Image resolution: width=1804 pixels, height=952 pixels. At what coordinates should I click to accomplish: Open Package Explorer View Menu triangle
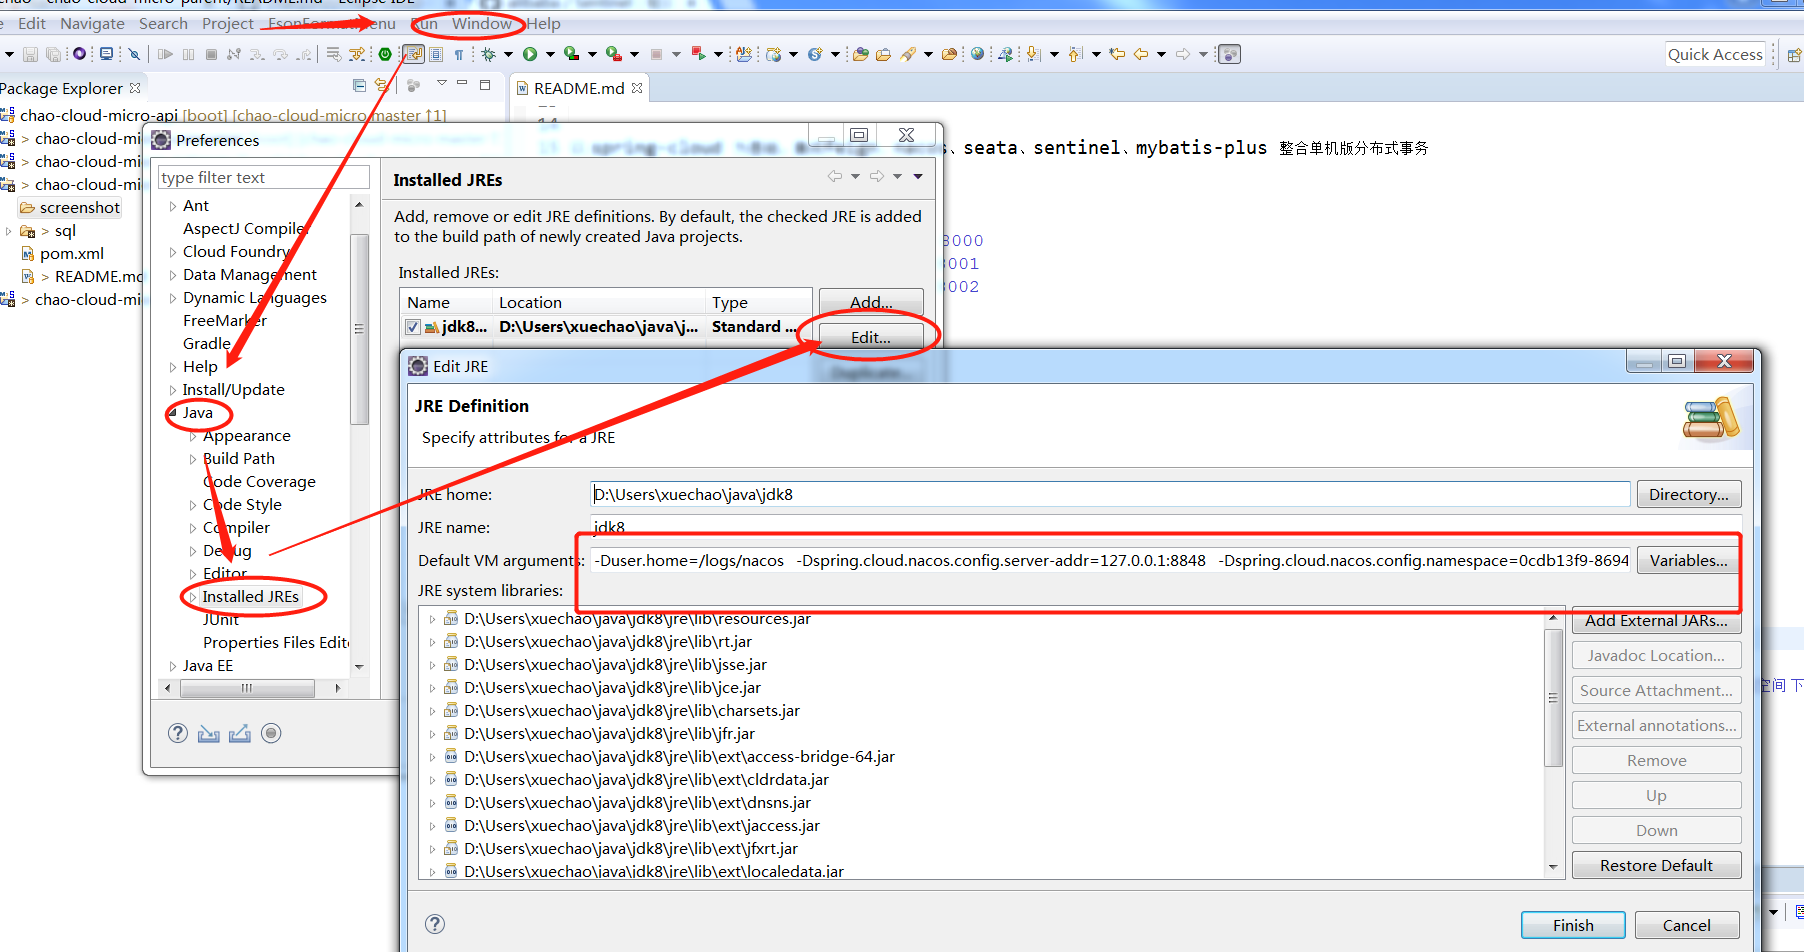pyautogui.click(x=441, y=83)
